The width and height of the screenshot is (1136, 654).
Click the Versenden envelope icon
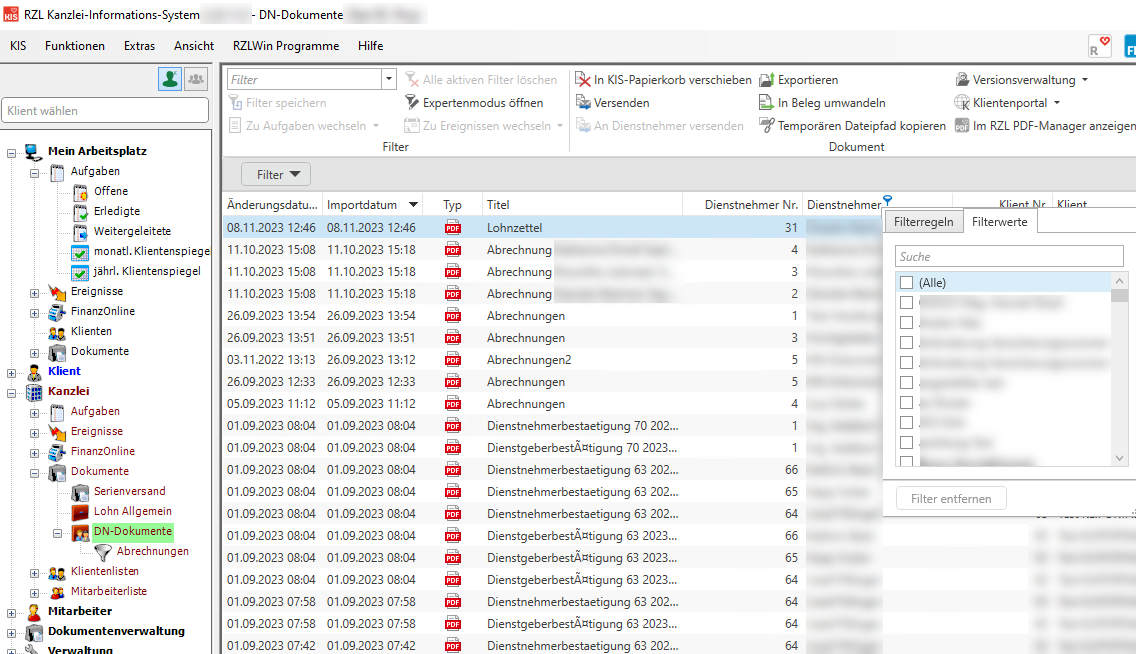coord(584,103)
